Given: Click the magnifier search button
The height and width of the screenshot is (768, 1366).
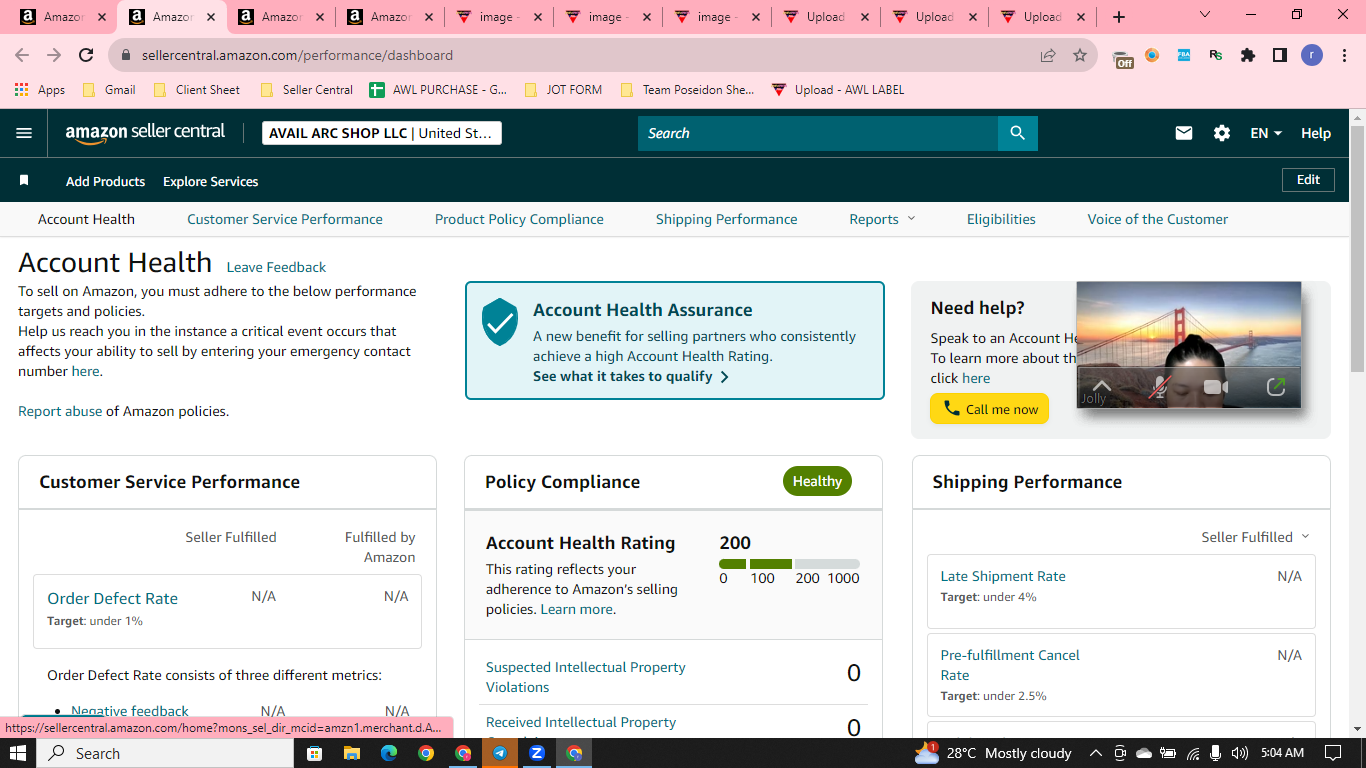Looking at the screenshot, I should (x=1017, y=133).
